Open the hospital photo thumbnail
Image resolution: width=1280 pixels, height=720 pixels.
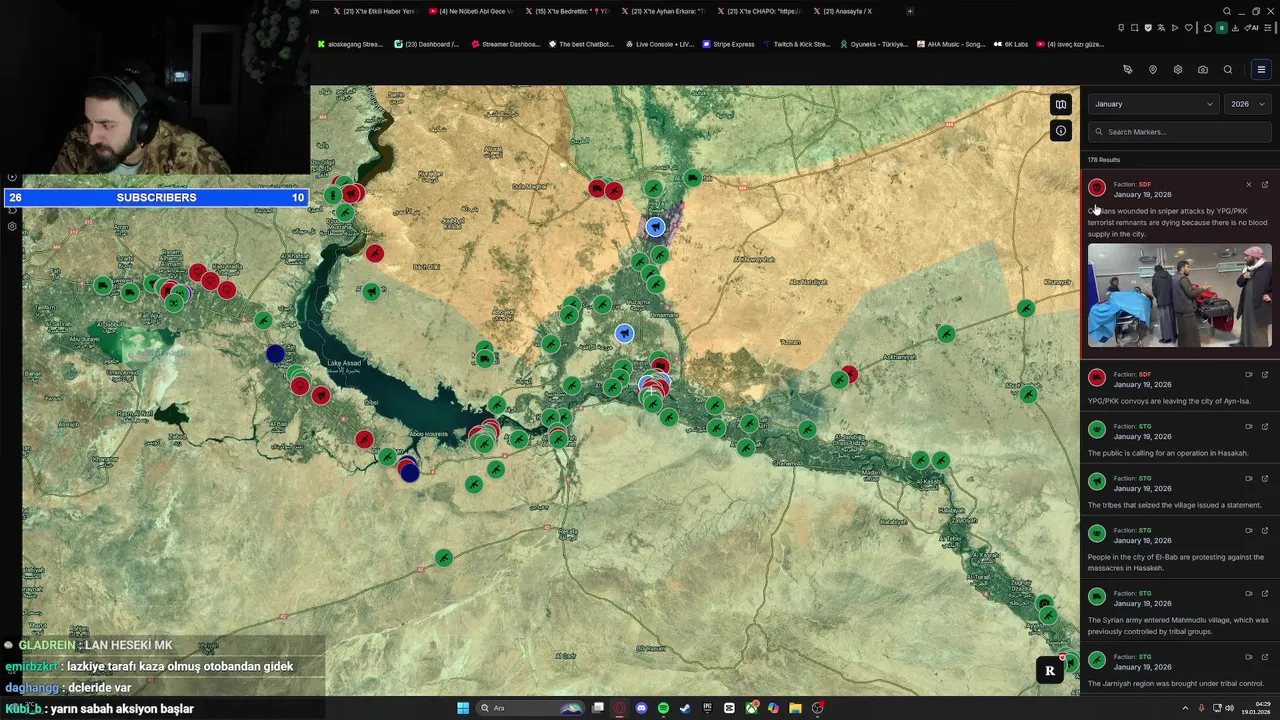click(x=1180, y=296)
